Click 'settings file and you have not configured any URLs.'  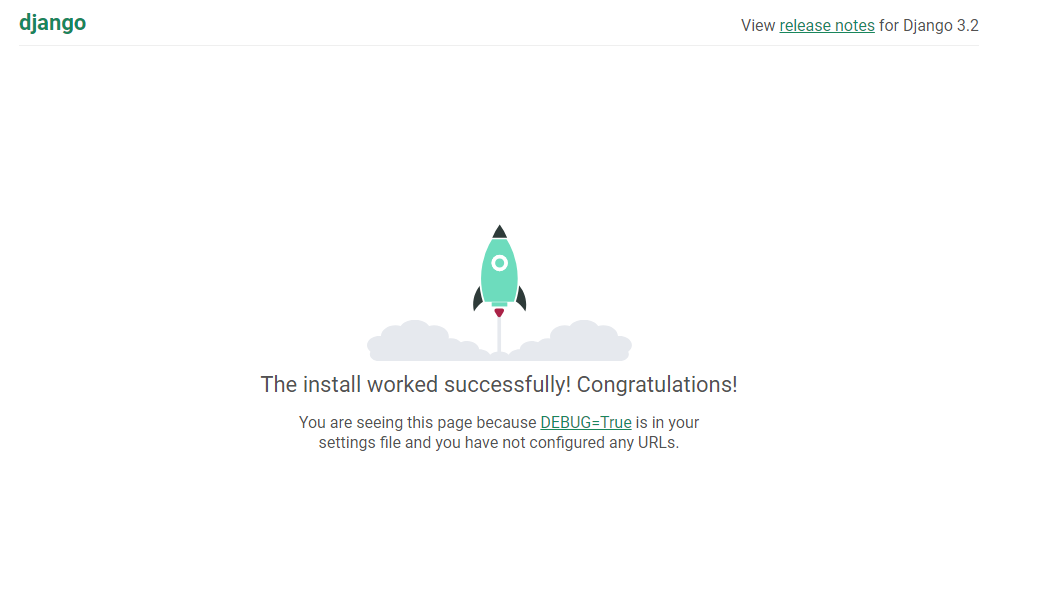pos(499,442)
